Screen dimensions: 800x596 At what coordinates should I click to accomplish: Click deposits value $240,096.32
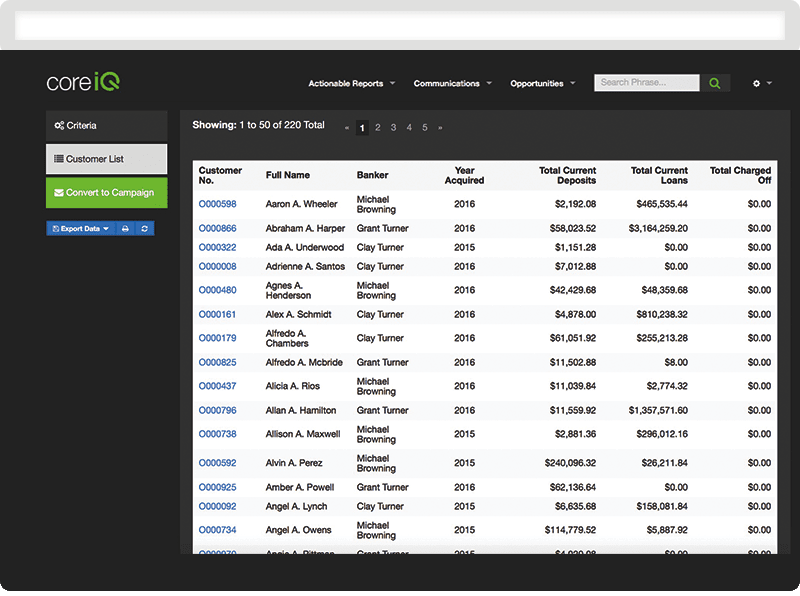tap(570, 463)
